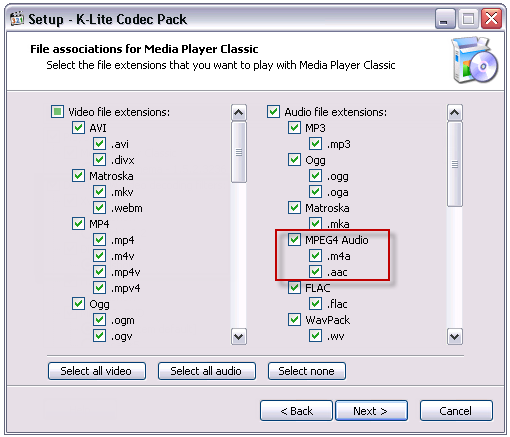Image resolution: width=510 pixels, height=437 pixels.
Task: Click the Select none button
Action: 307,371
